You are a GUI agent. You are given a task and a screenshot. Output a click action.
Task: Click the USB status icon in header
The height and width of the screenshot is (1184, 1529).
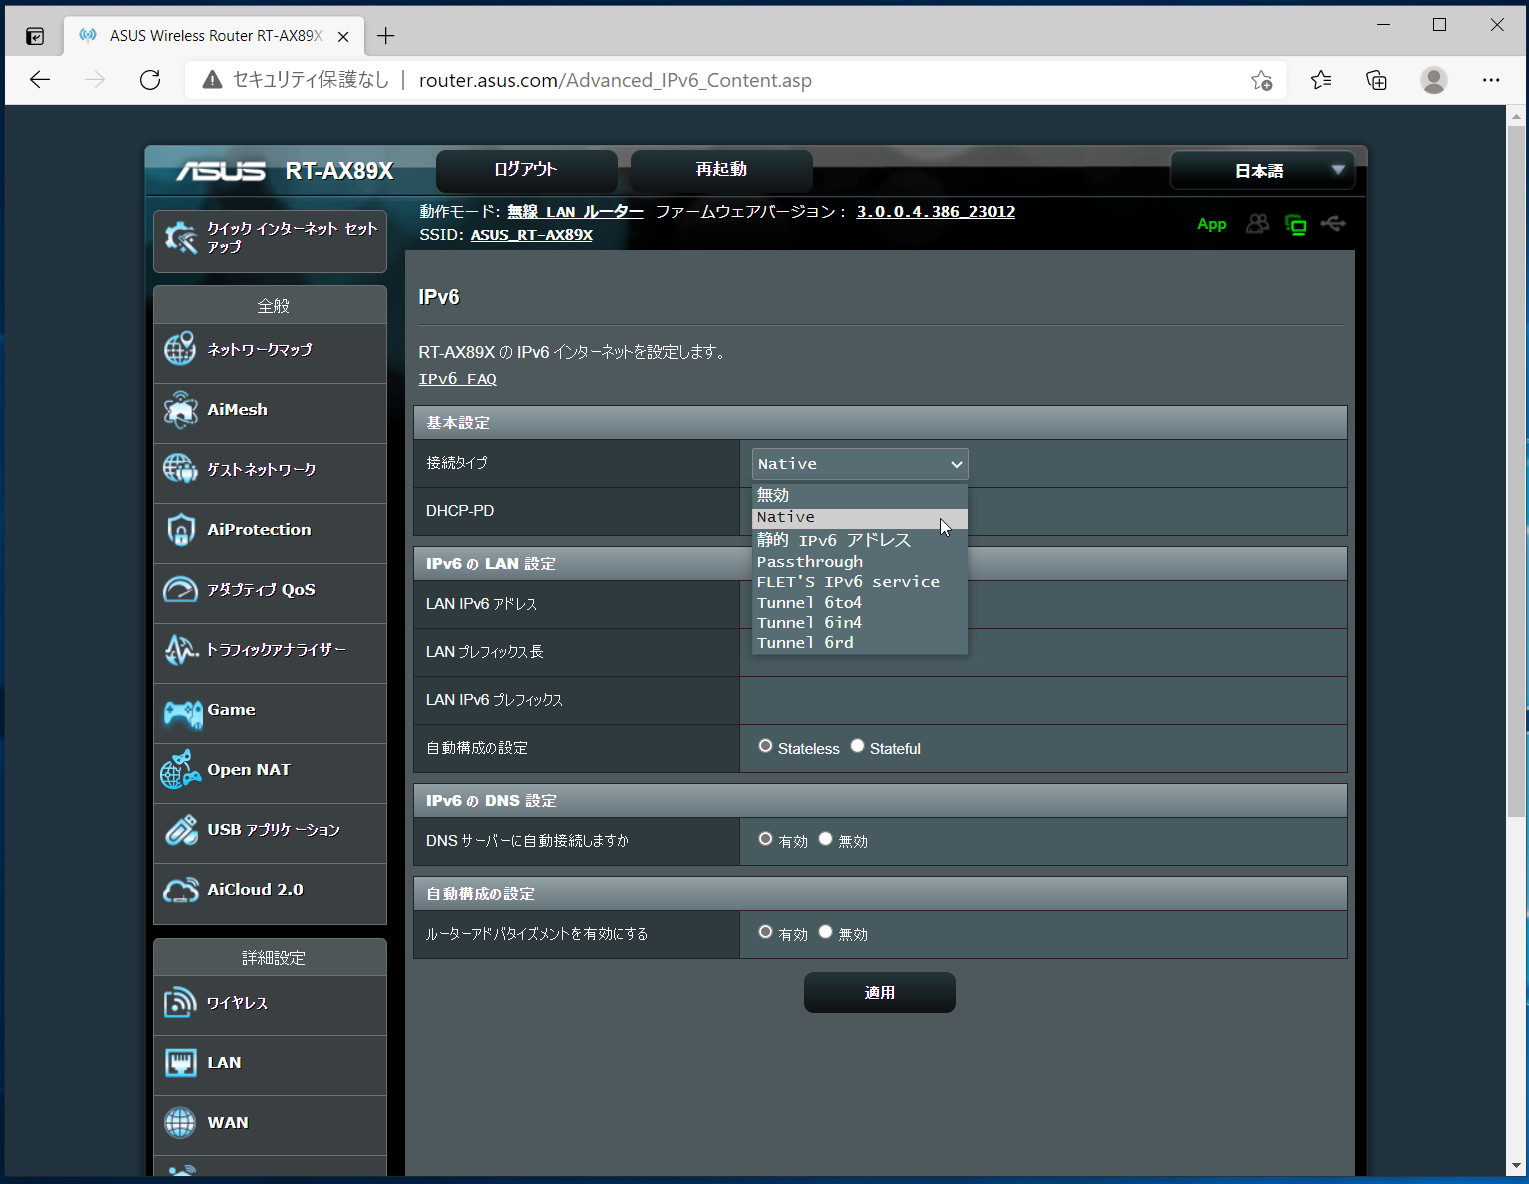tap(1333, 224)
